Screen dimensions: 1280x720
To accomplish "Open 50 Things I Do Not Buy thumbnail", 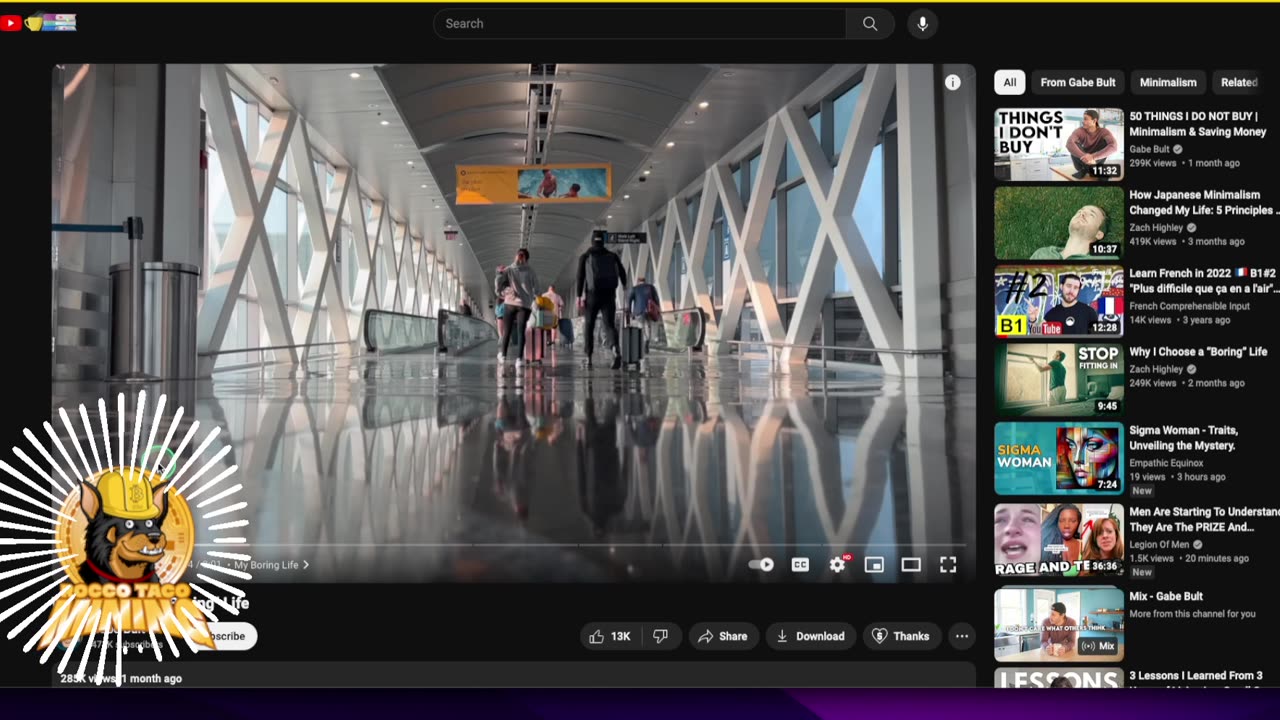I will click(x=1059, y=144).
